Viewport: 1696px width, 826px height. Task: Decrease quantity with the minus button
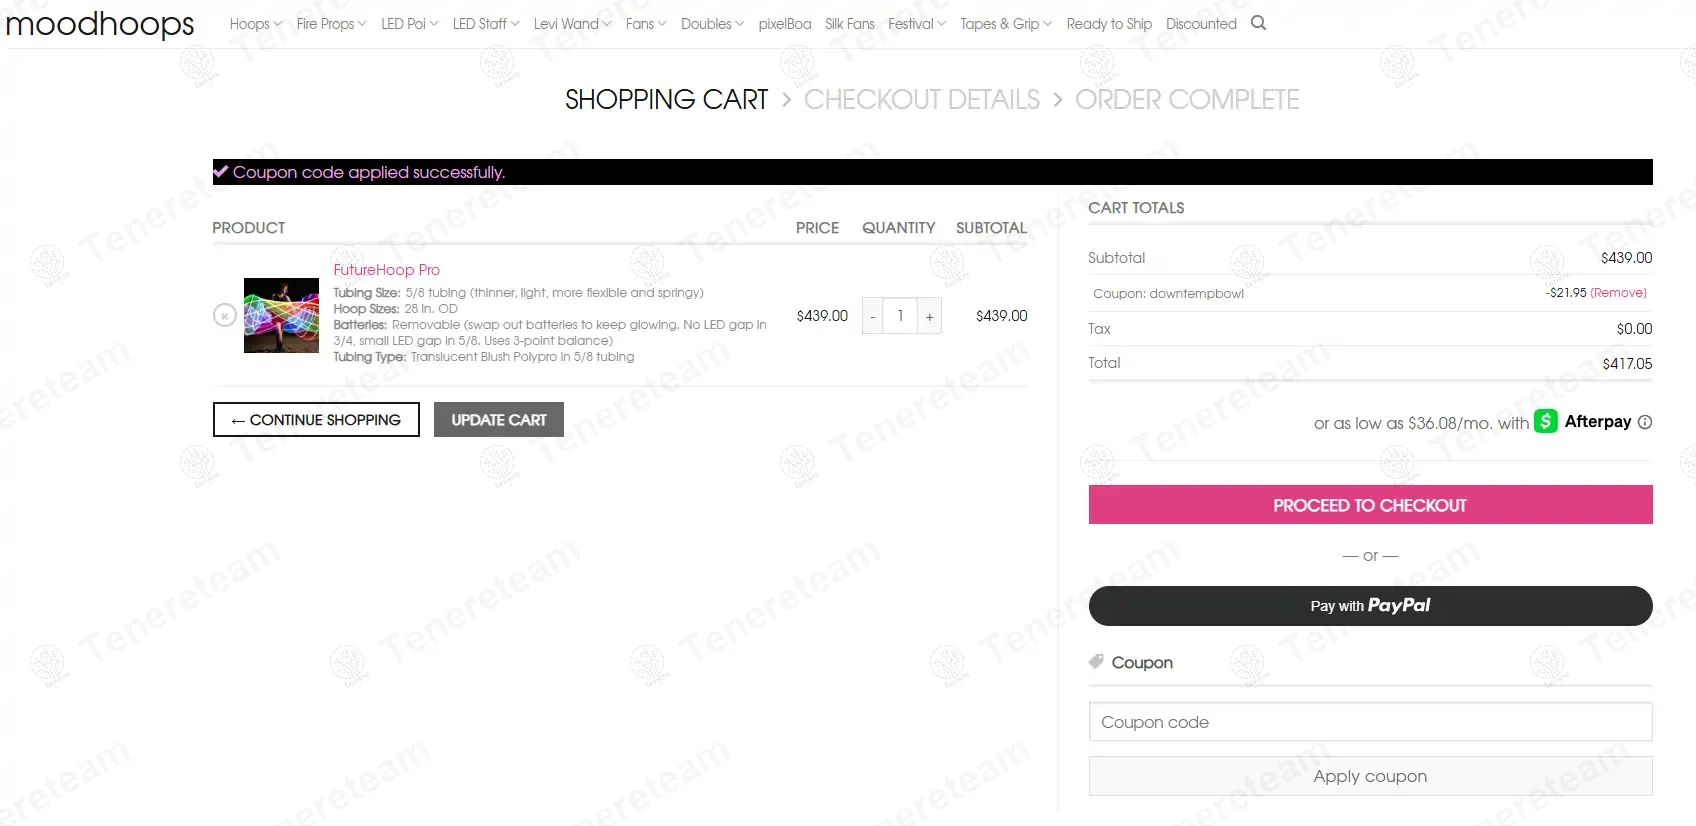click(873, 316)
